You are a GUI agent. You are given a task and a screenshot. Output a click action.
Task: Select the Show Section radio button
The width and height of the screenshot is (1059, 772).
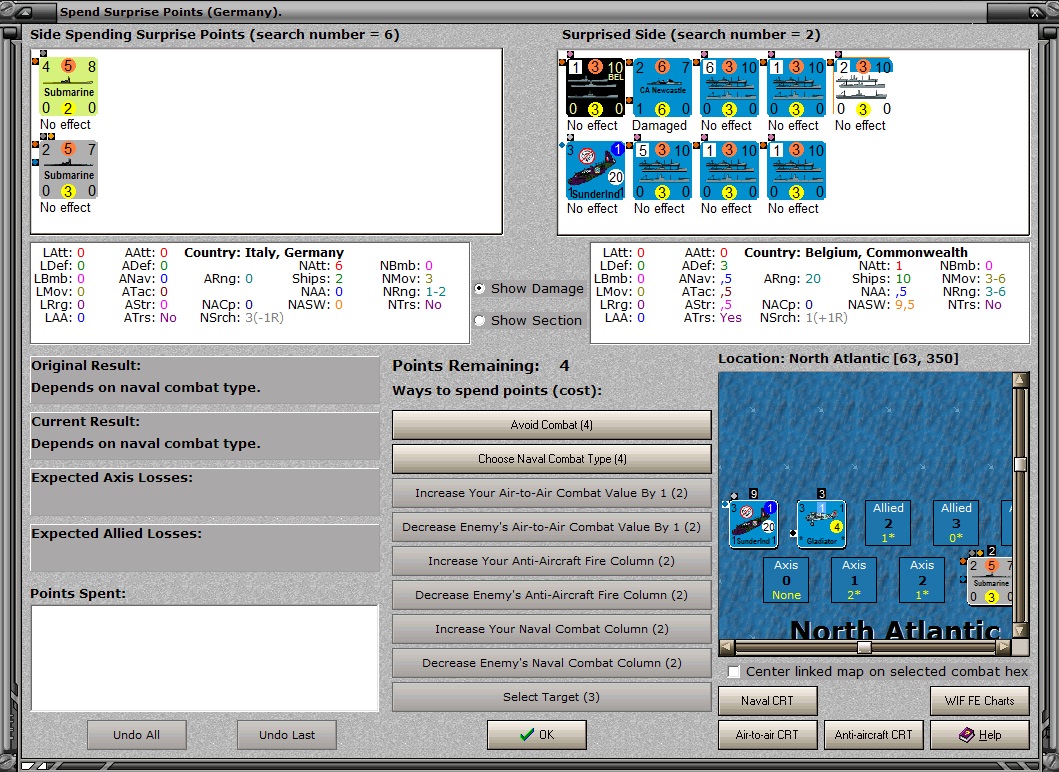[480, 320]
